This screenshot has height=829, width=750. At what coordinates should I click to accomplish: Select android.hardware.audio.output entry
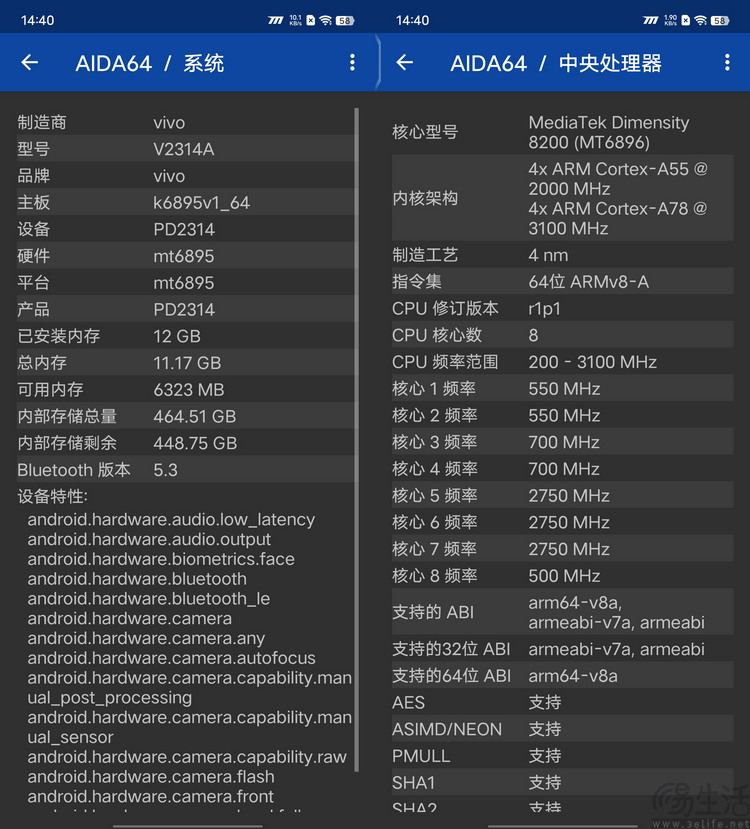(149, 539)
